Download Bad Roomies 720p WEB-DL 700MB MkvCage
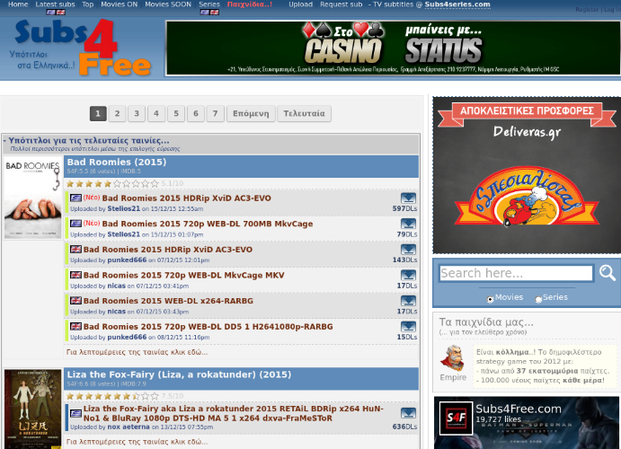The image size is (621, 449). (x=408, y=224)
